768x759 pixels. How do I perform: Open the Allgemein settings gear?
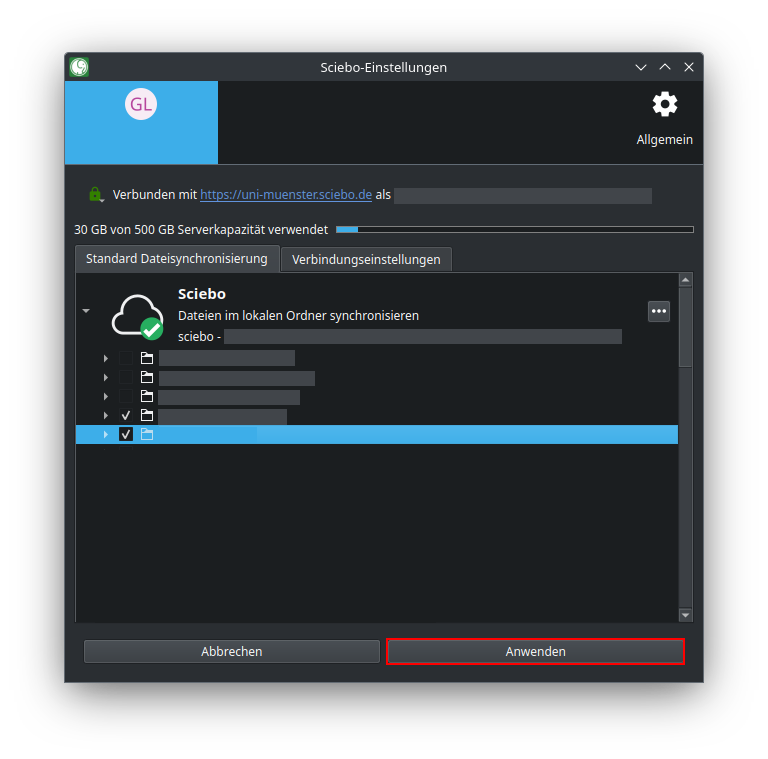tap(664, 104)
